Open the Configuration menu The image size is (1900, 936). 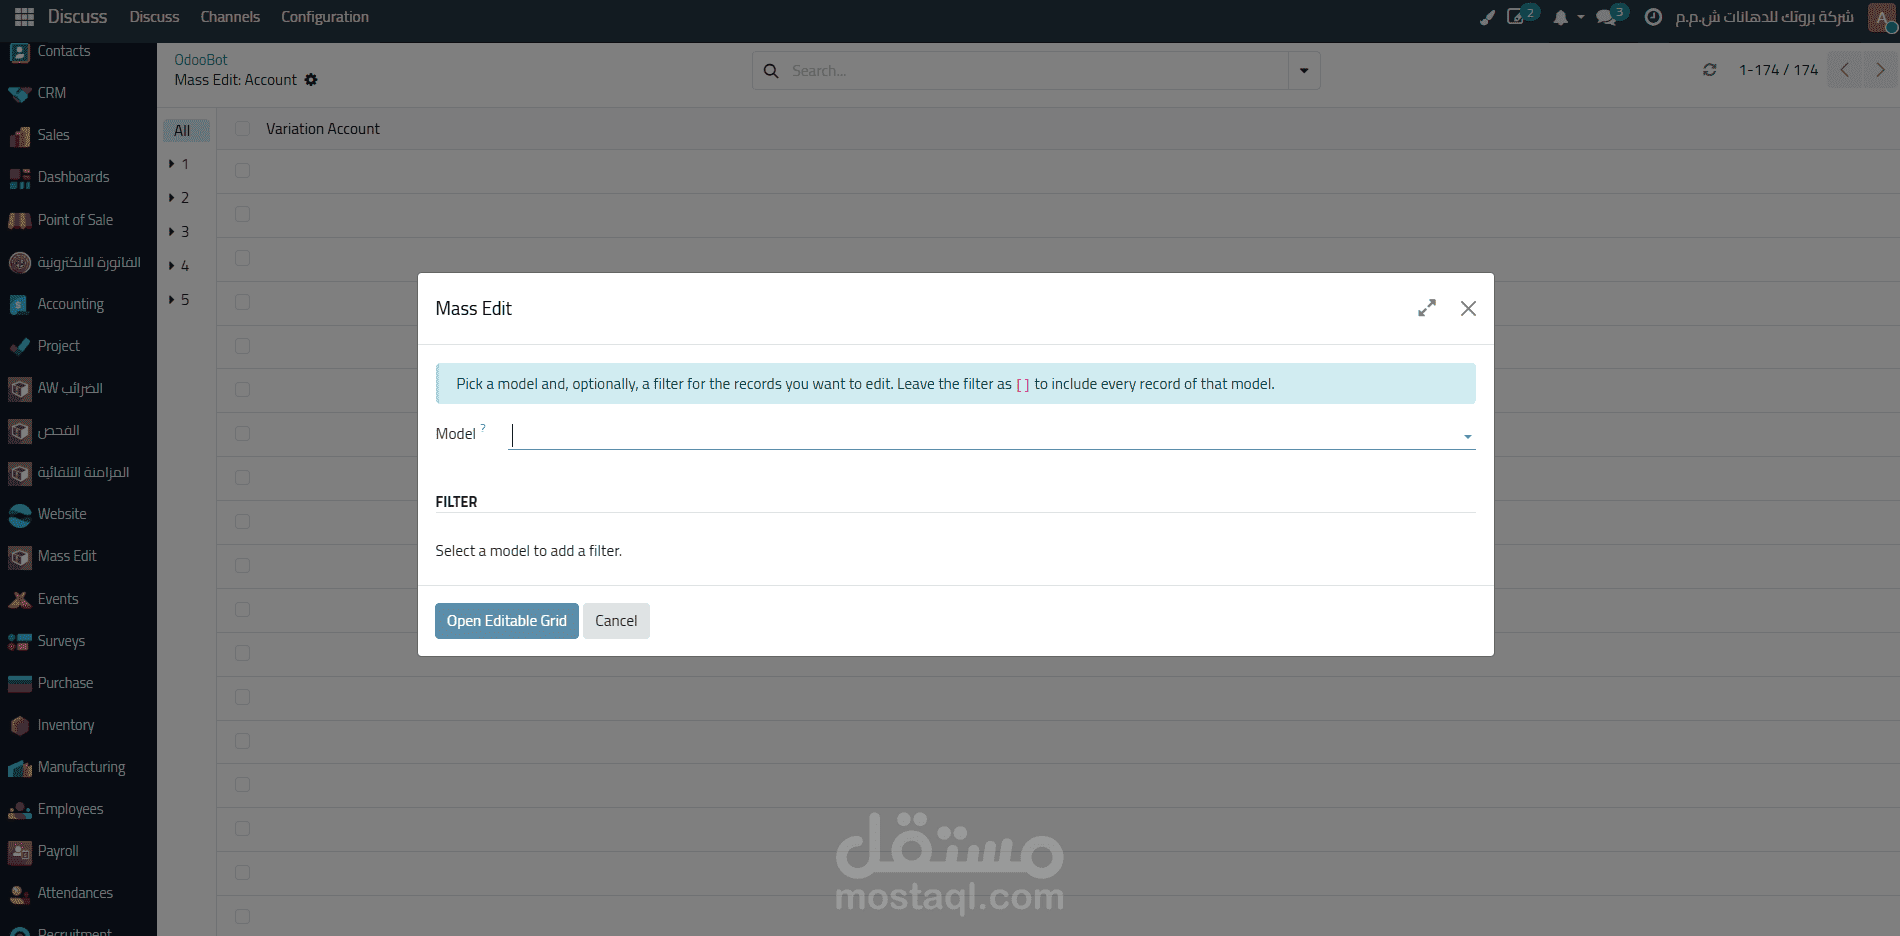coord(325,17)
